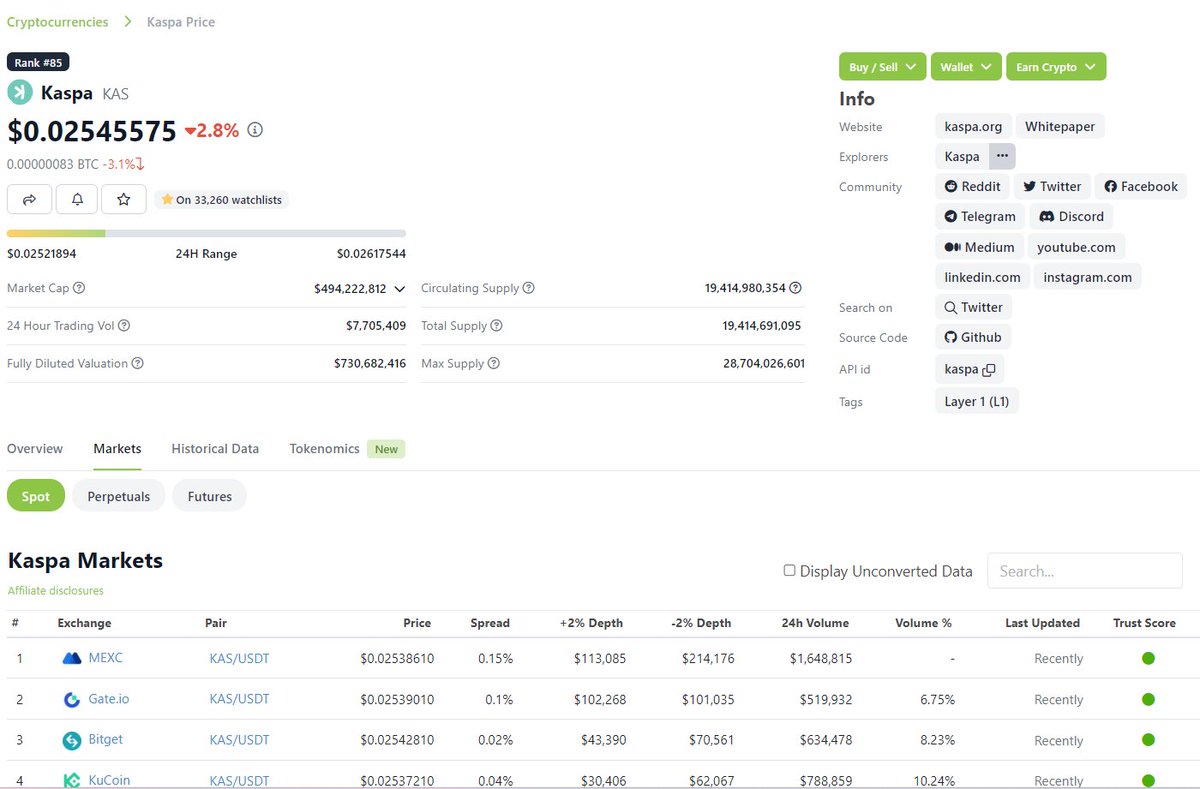Viewport: 1200px width, 789px height.
Task: Click the info icon next to price change
Action: [255, 130]
